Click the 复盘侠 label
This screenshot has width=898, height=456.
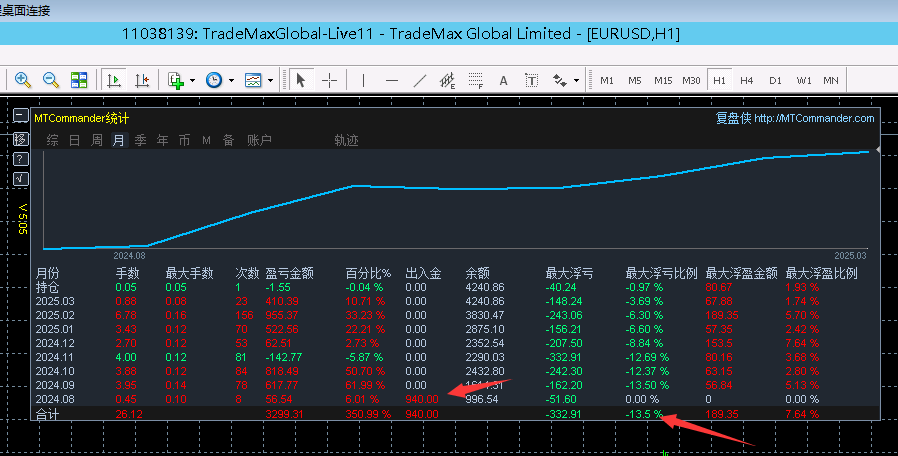tap(733, 119)
